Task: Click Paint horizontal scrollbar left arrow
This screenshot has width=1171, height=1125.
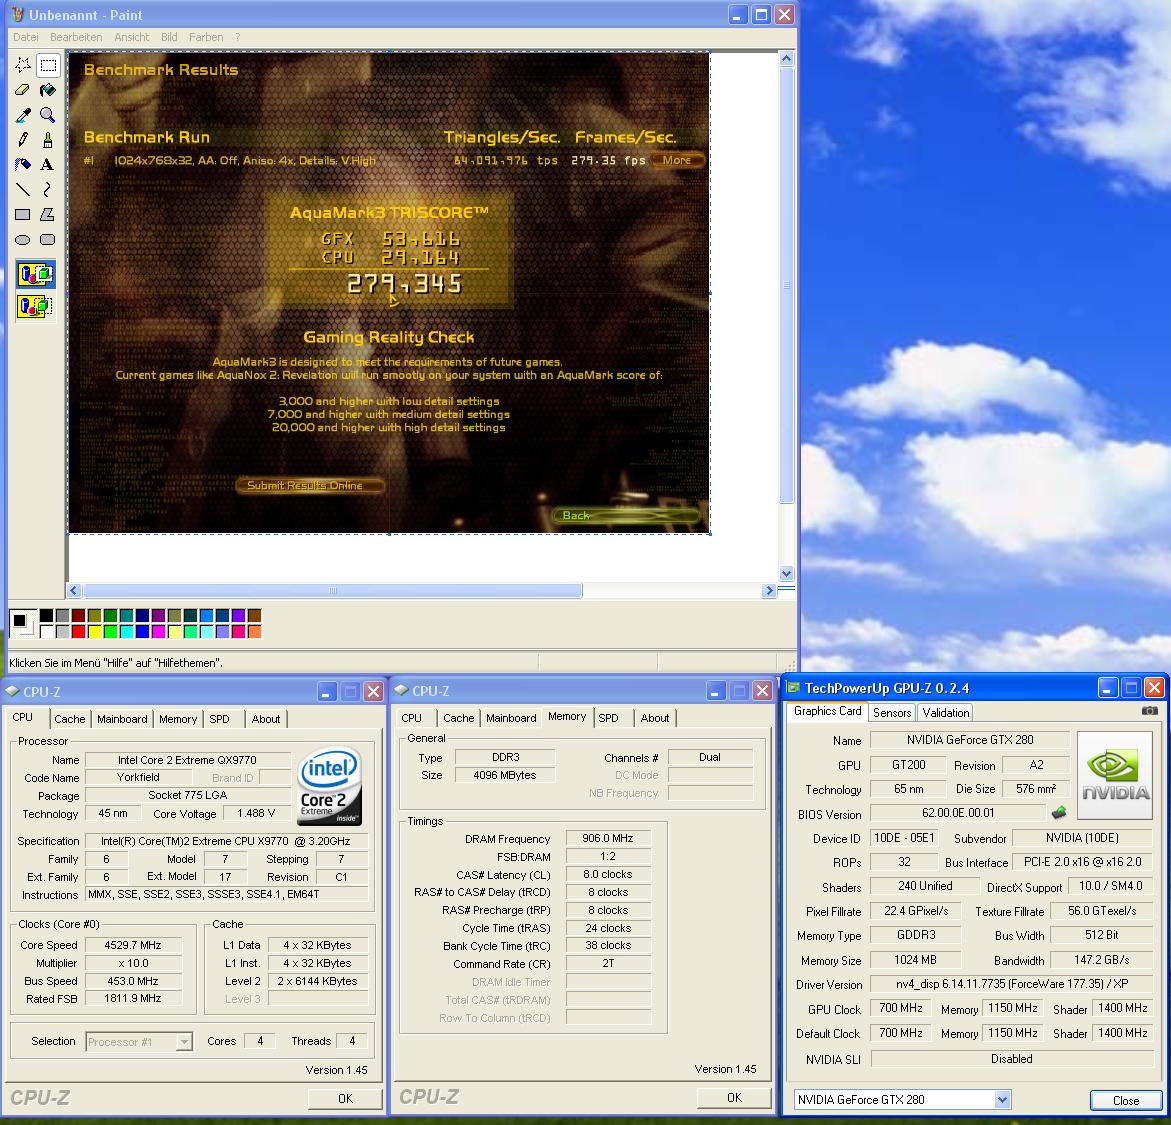Action: (74, 590)
